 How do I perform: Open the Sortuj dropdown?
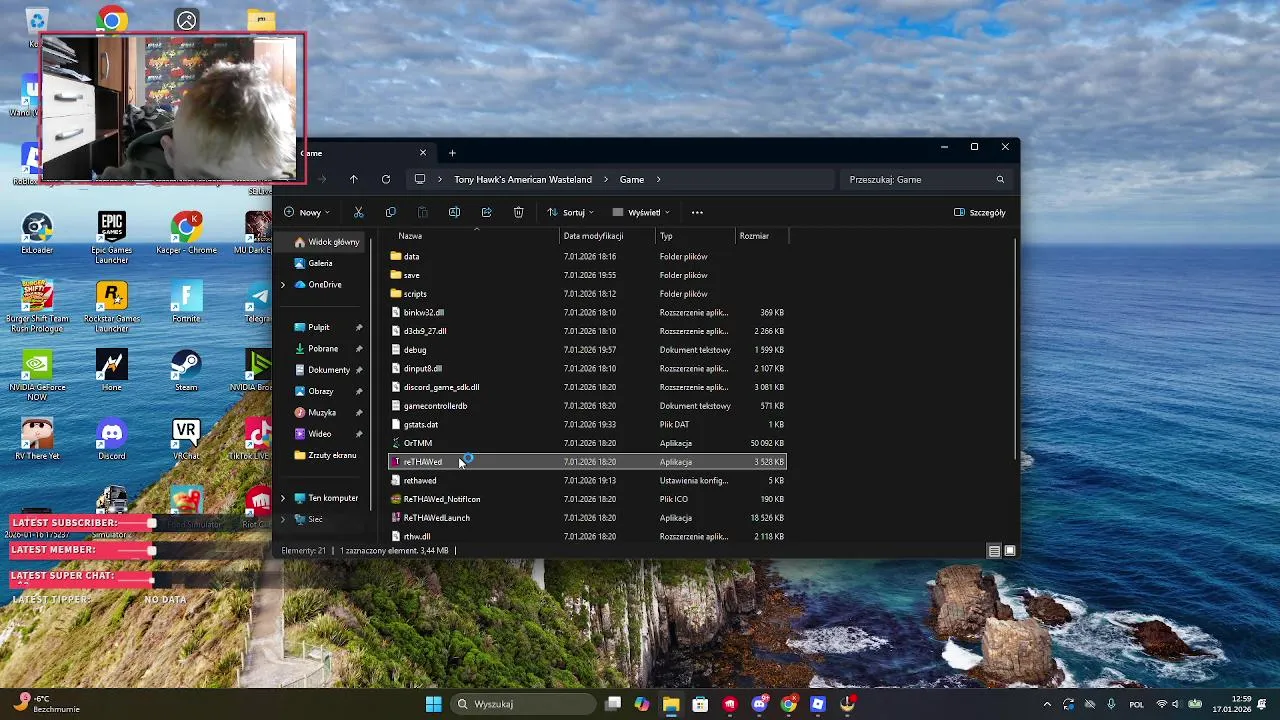click(570, 212)
